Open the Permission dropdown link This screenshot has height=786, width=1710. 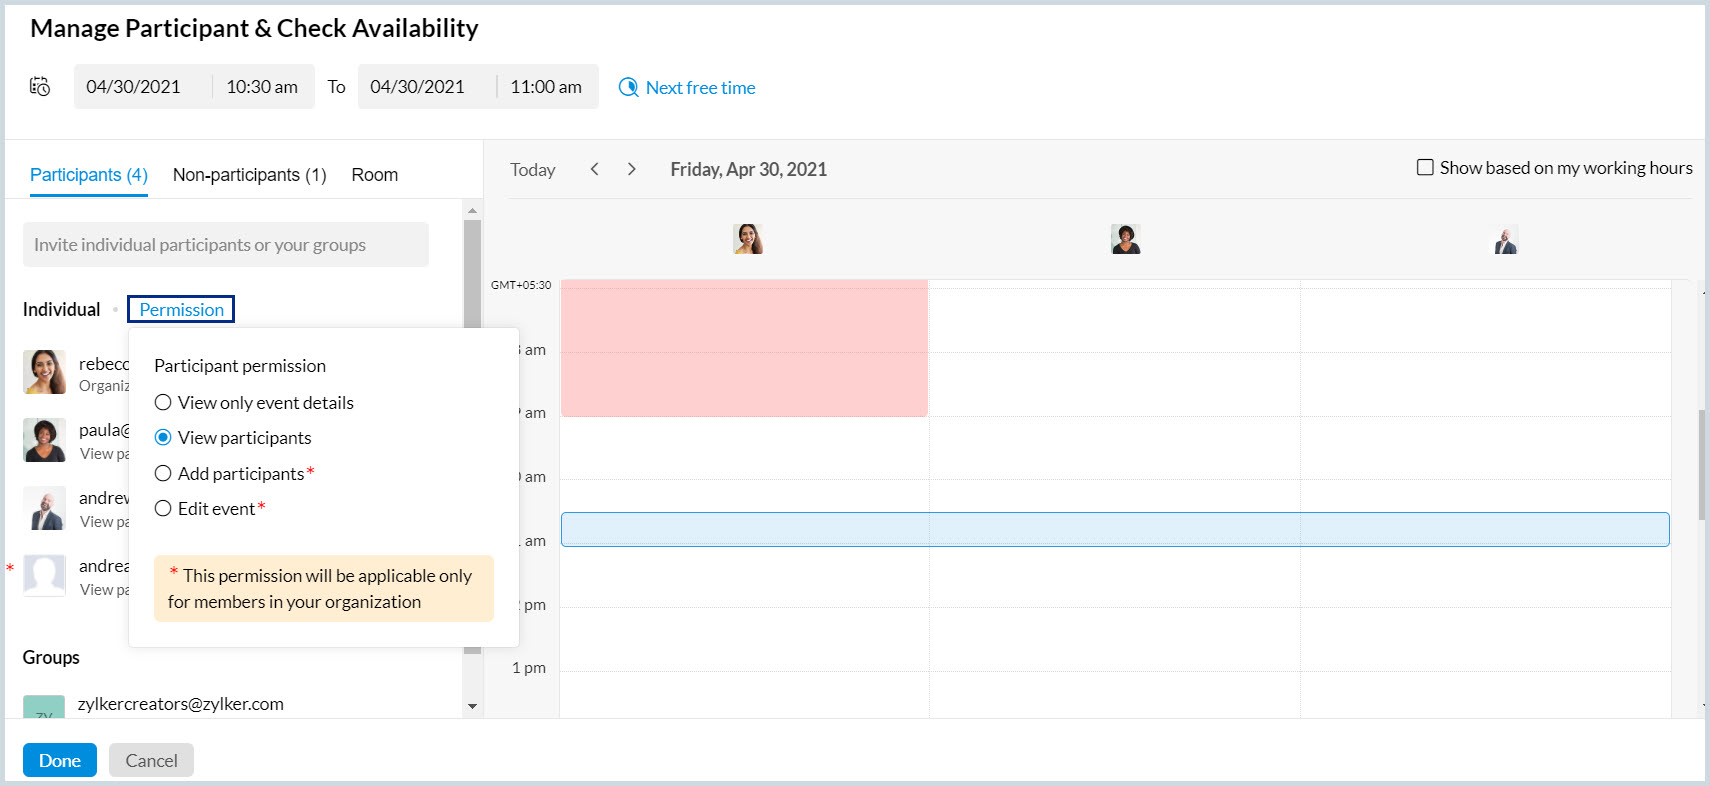tap(181, 310)
